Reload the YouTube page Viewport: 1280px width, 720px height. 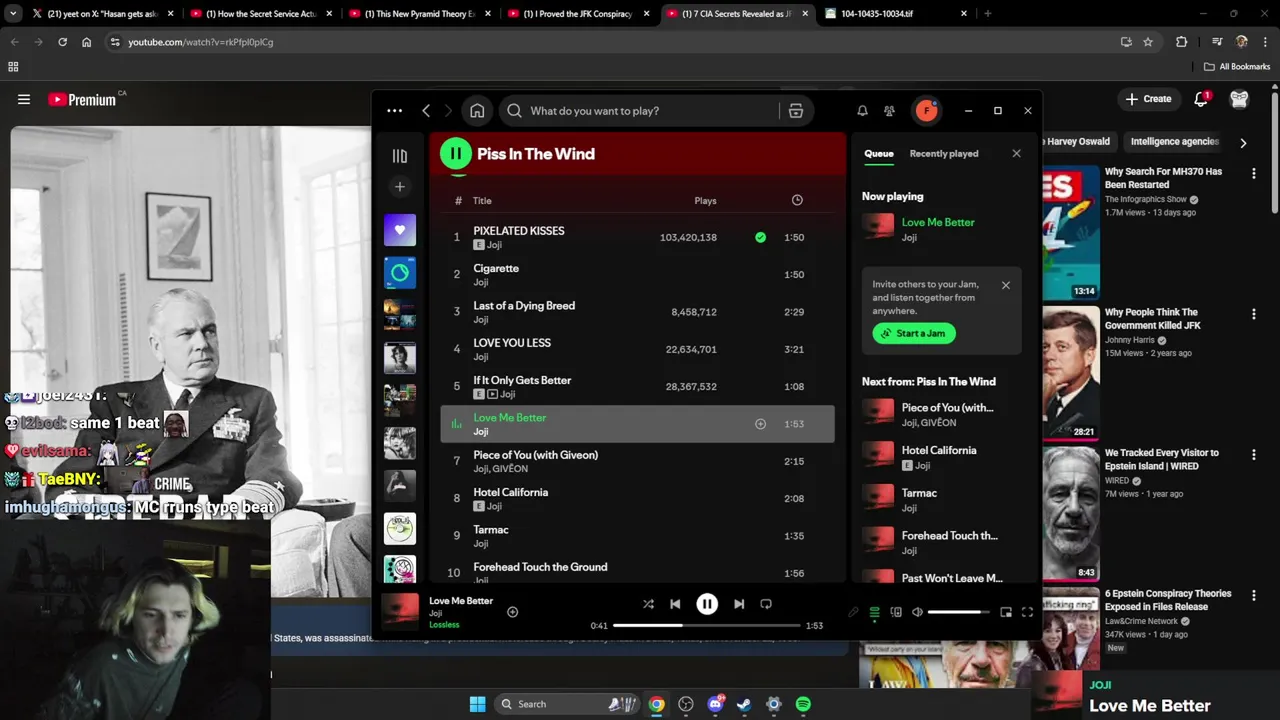point(62,42)
